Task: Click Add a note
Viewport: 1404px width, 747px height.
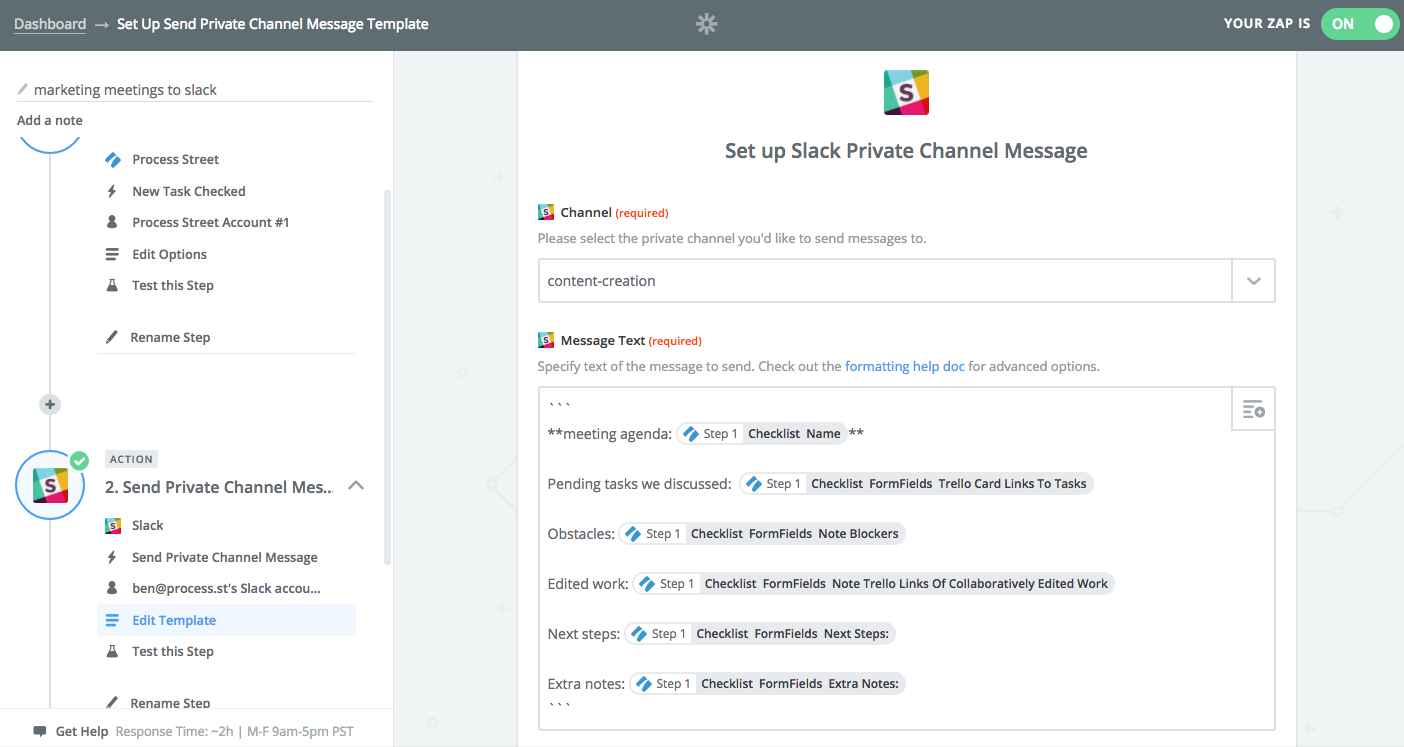Action: pyautogui.click(x=50, y=120)
